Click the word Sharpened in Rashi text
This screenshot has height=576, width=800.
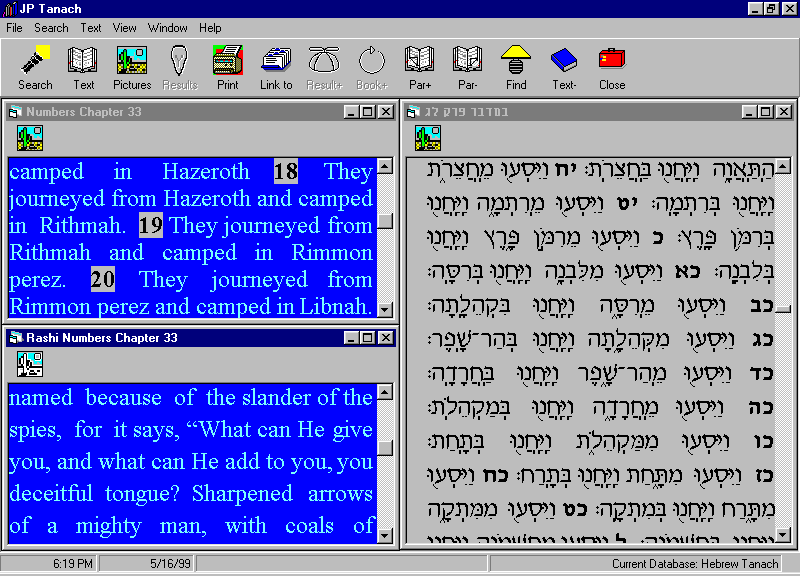tap(242, 493)
